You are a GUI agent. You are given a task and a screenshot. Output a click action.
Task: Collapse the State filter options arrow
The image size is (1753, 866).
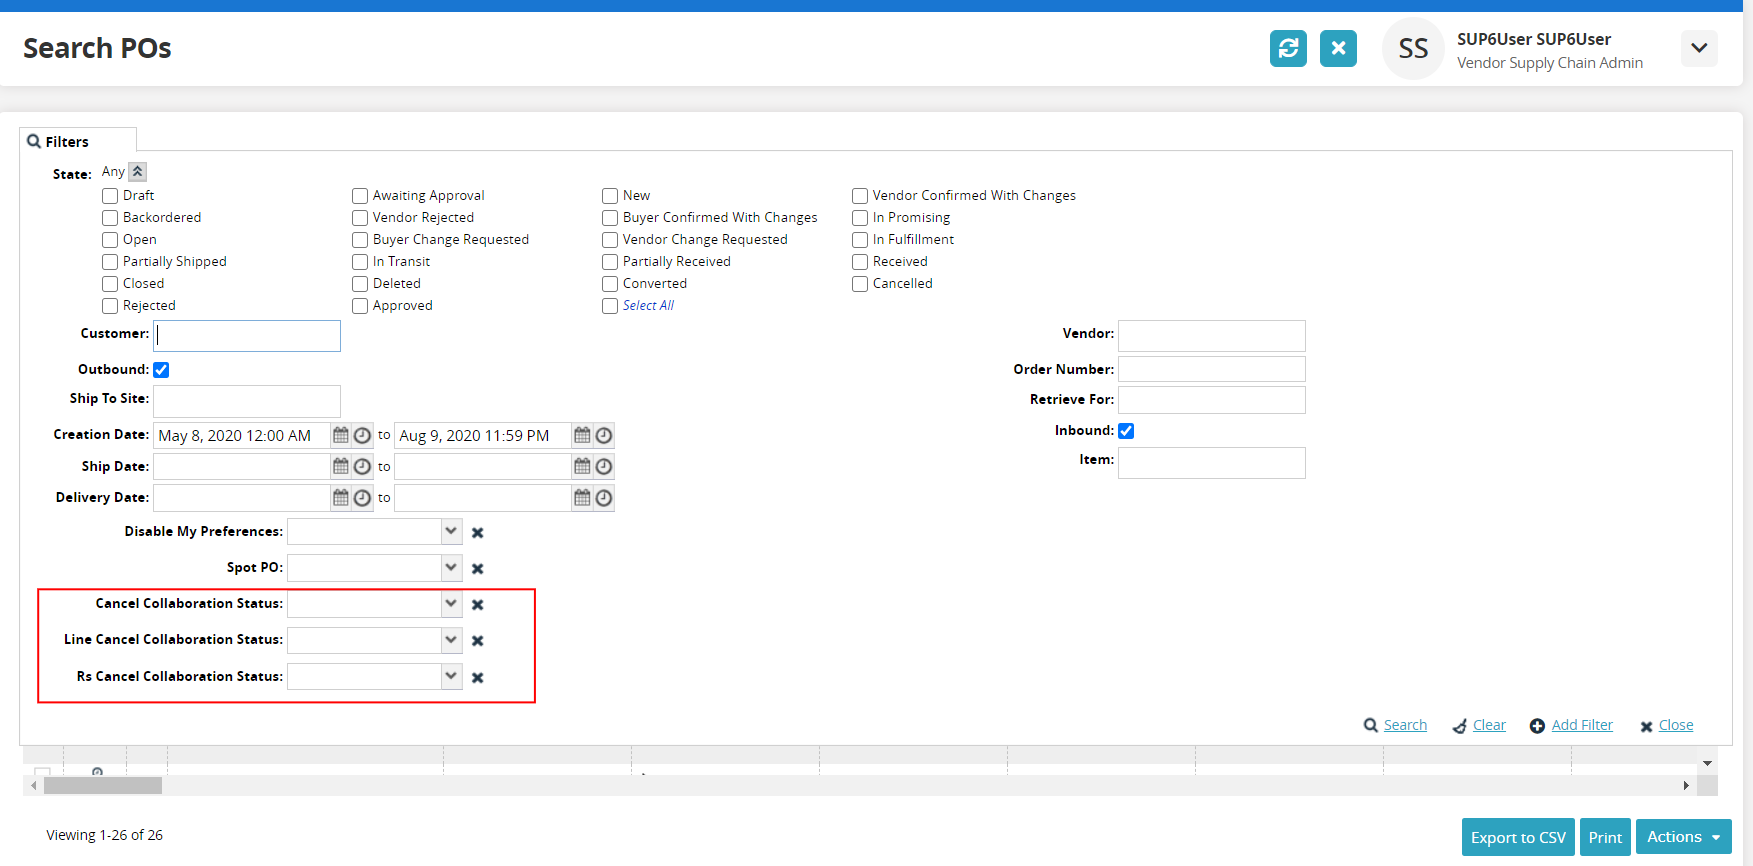click(x=138, y=172)
